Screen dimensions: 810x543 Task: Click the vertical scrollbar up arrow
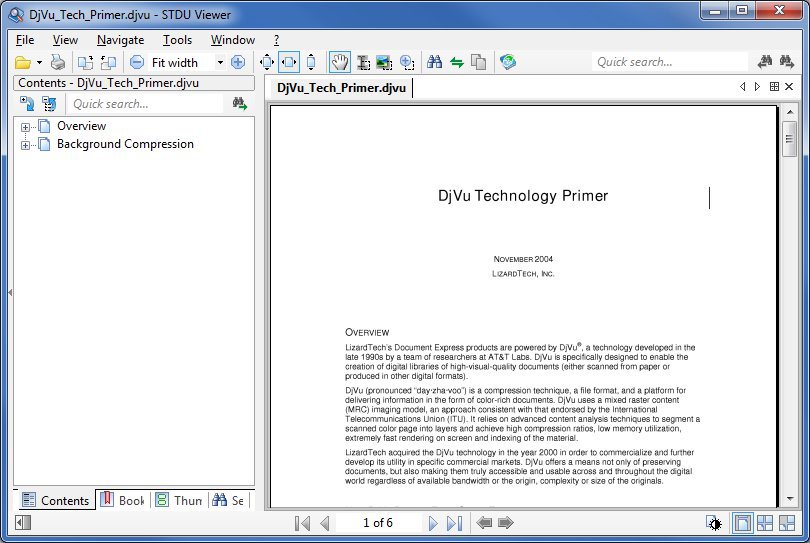[790, 112]
